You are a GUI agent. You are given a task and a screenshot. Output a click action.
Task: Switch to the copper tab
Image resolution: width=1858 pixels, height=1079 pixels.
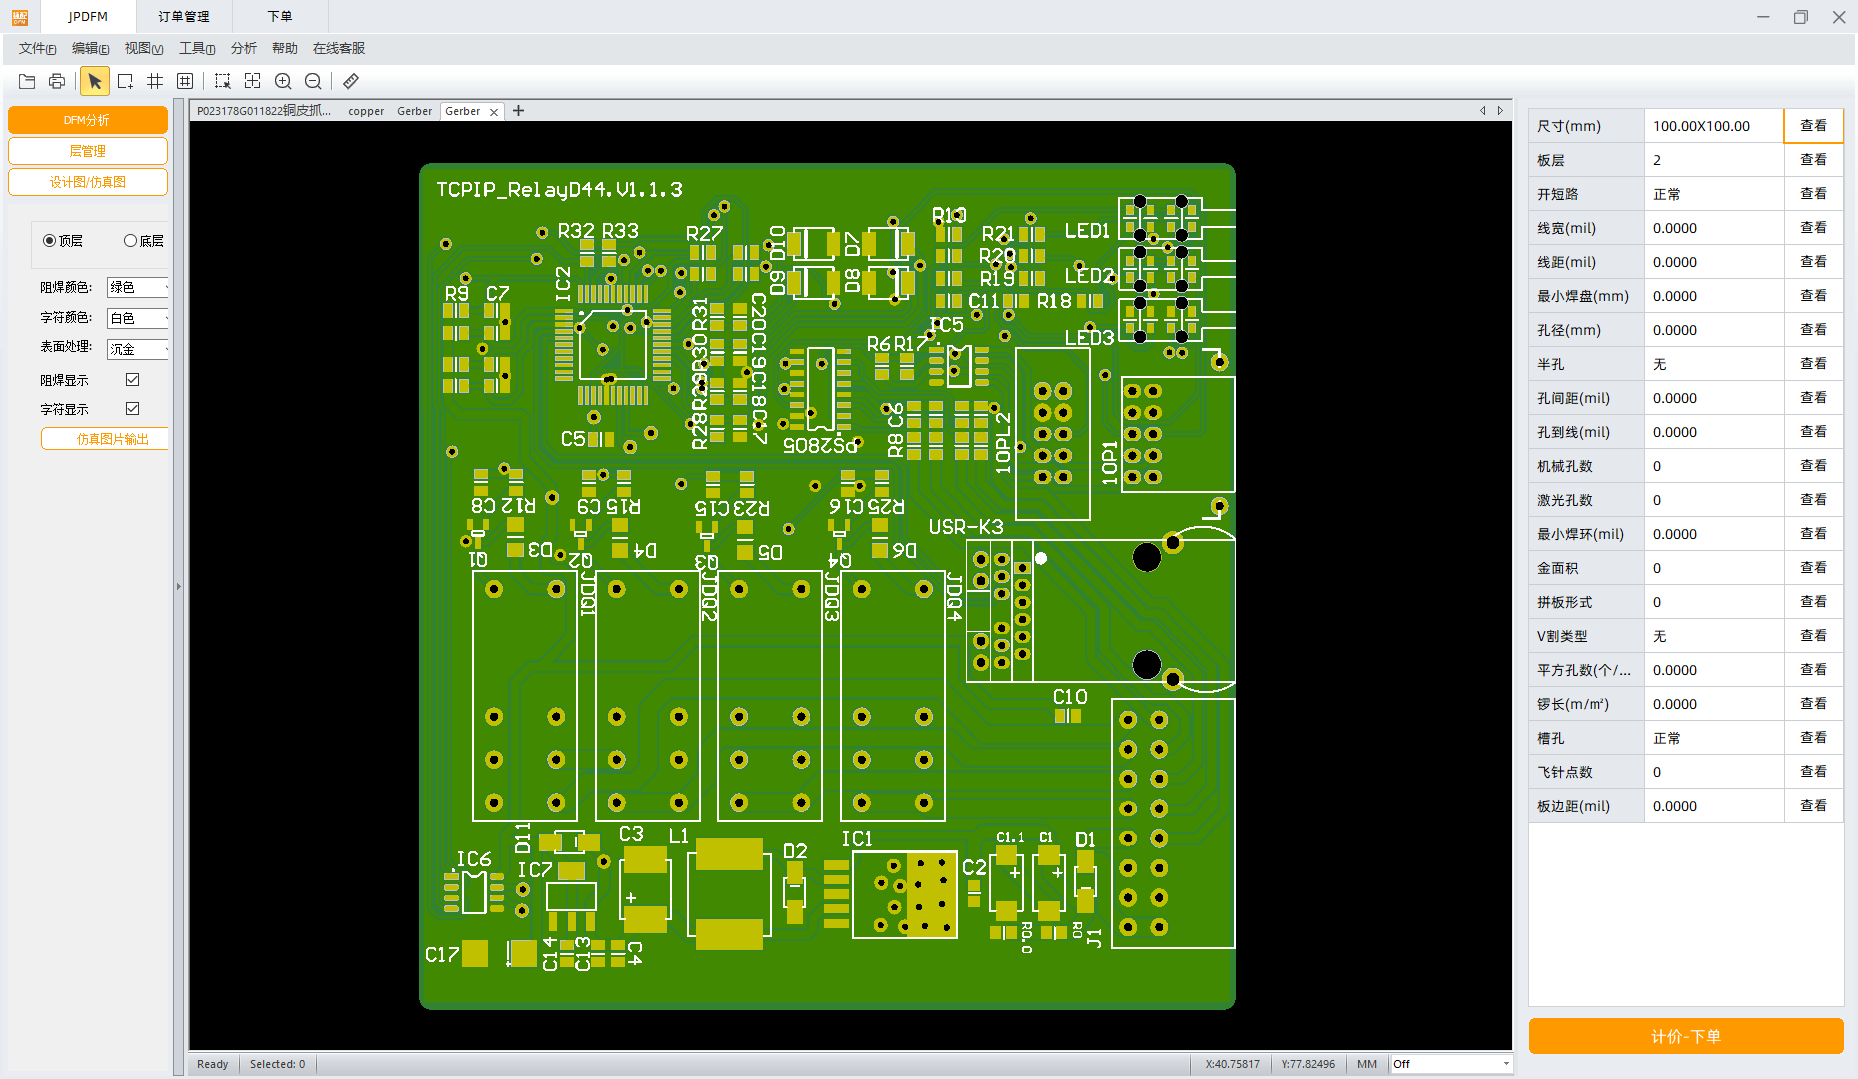pyautogui.click(x=365, y=111)
